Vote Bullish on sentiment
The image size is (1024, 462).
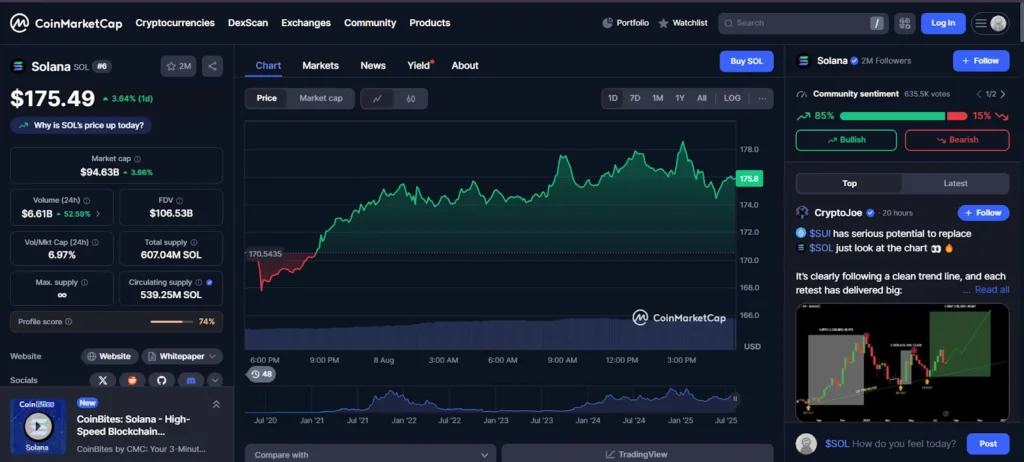click(x=846, y=140)
